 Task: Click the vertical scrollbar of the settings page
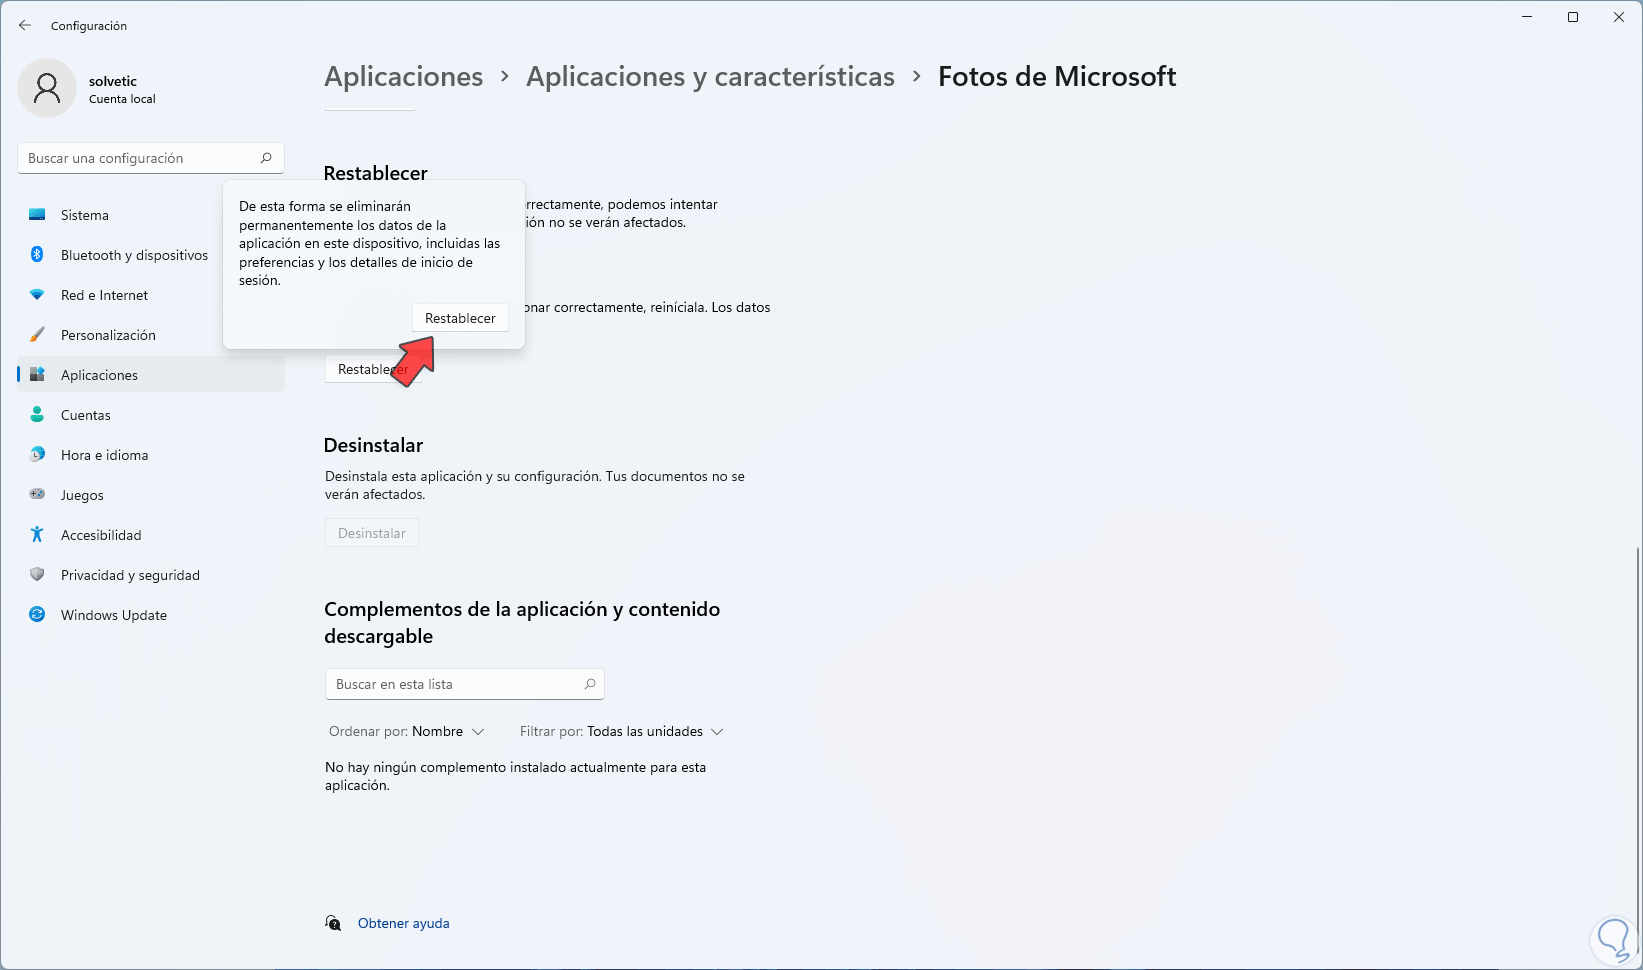click(x=1638, y=750)
